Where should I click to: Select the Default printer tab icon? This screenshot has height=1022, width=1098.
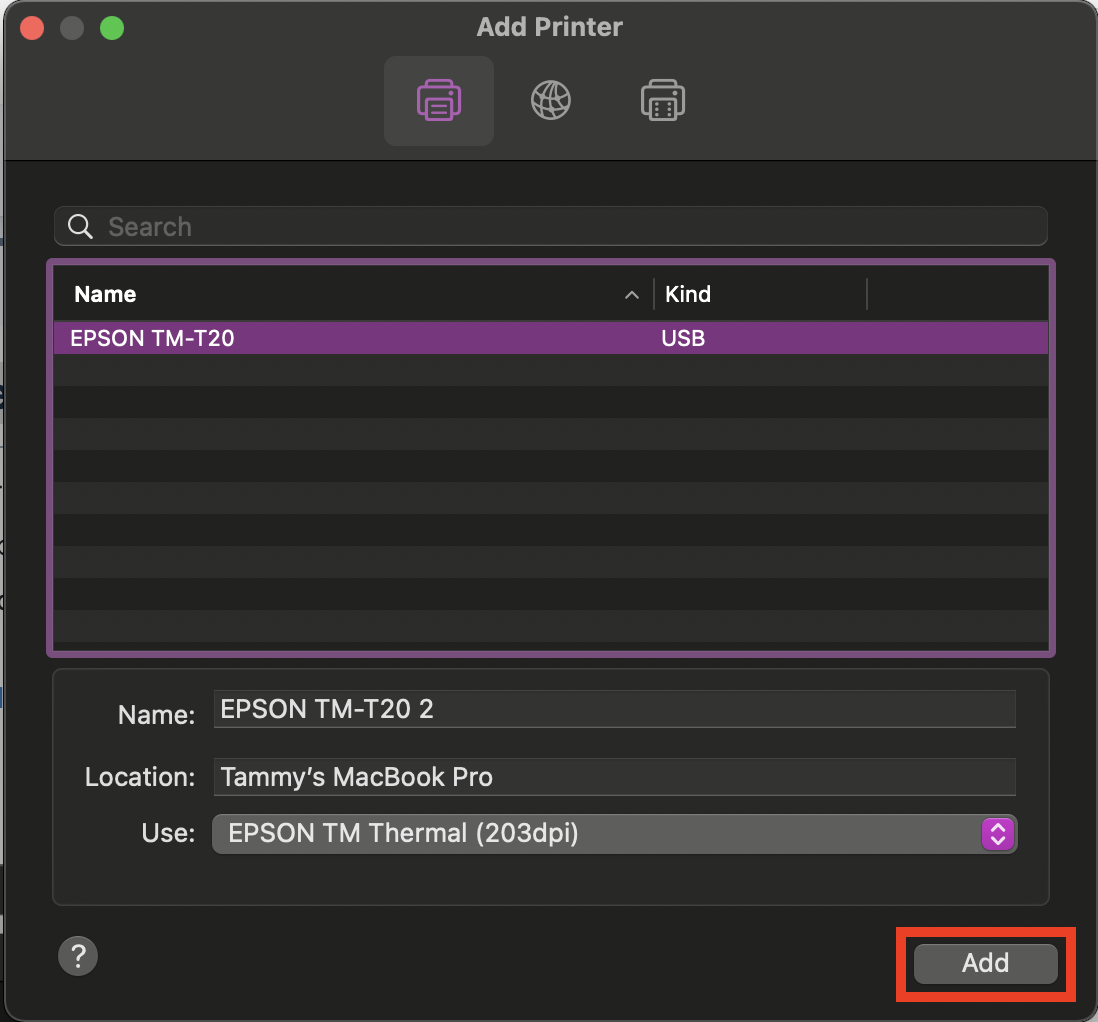[x=439, y=101]
